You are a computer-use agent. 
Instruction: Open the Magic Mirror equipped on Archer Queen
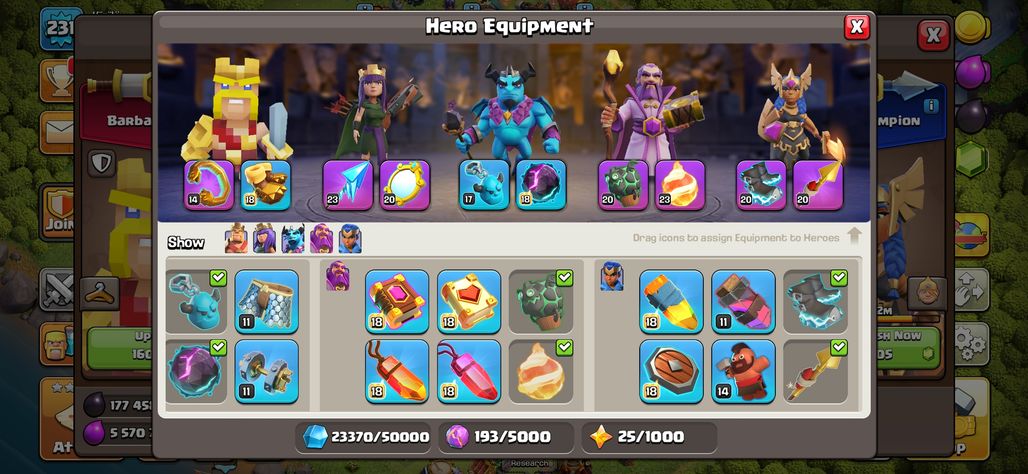tap(405, 185)
